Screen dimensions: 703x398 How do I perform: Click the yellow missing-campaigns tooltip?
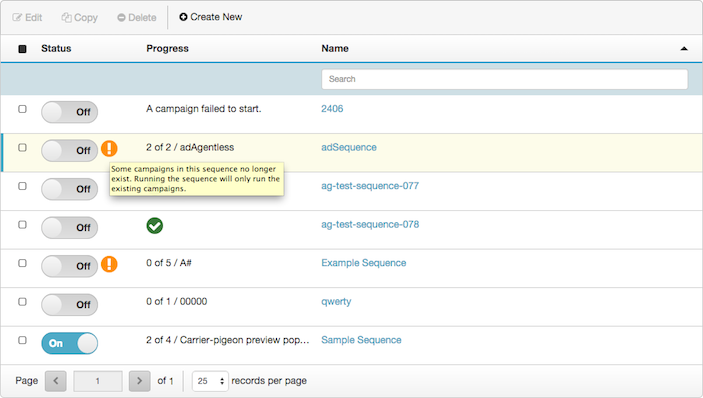[197, 179]
